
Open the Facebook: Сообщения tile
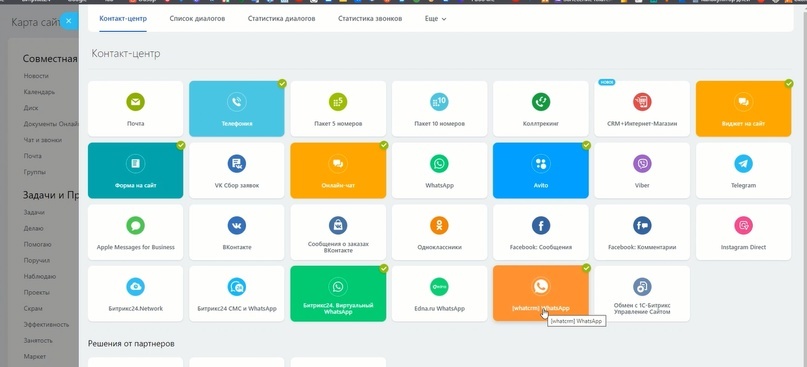click(x=540, y=232)
